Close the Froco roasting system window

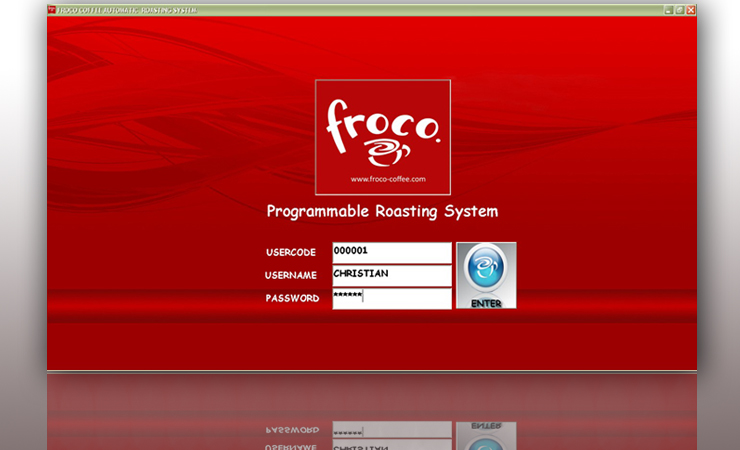pos(691,10)
